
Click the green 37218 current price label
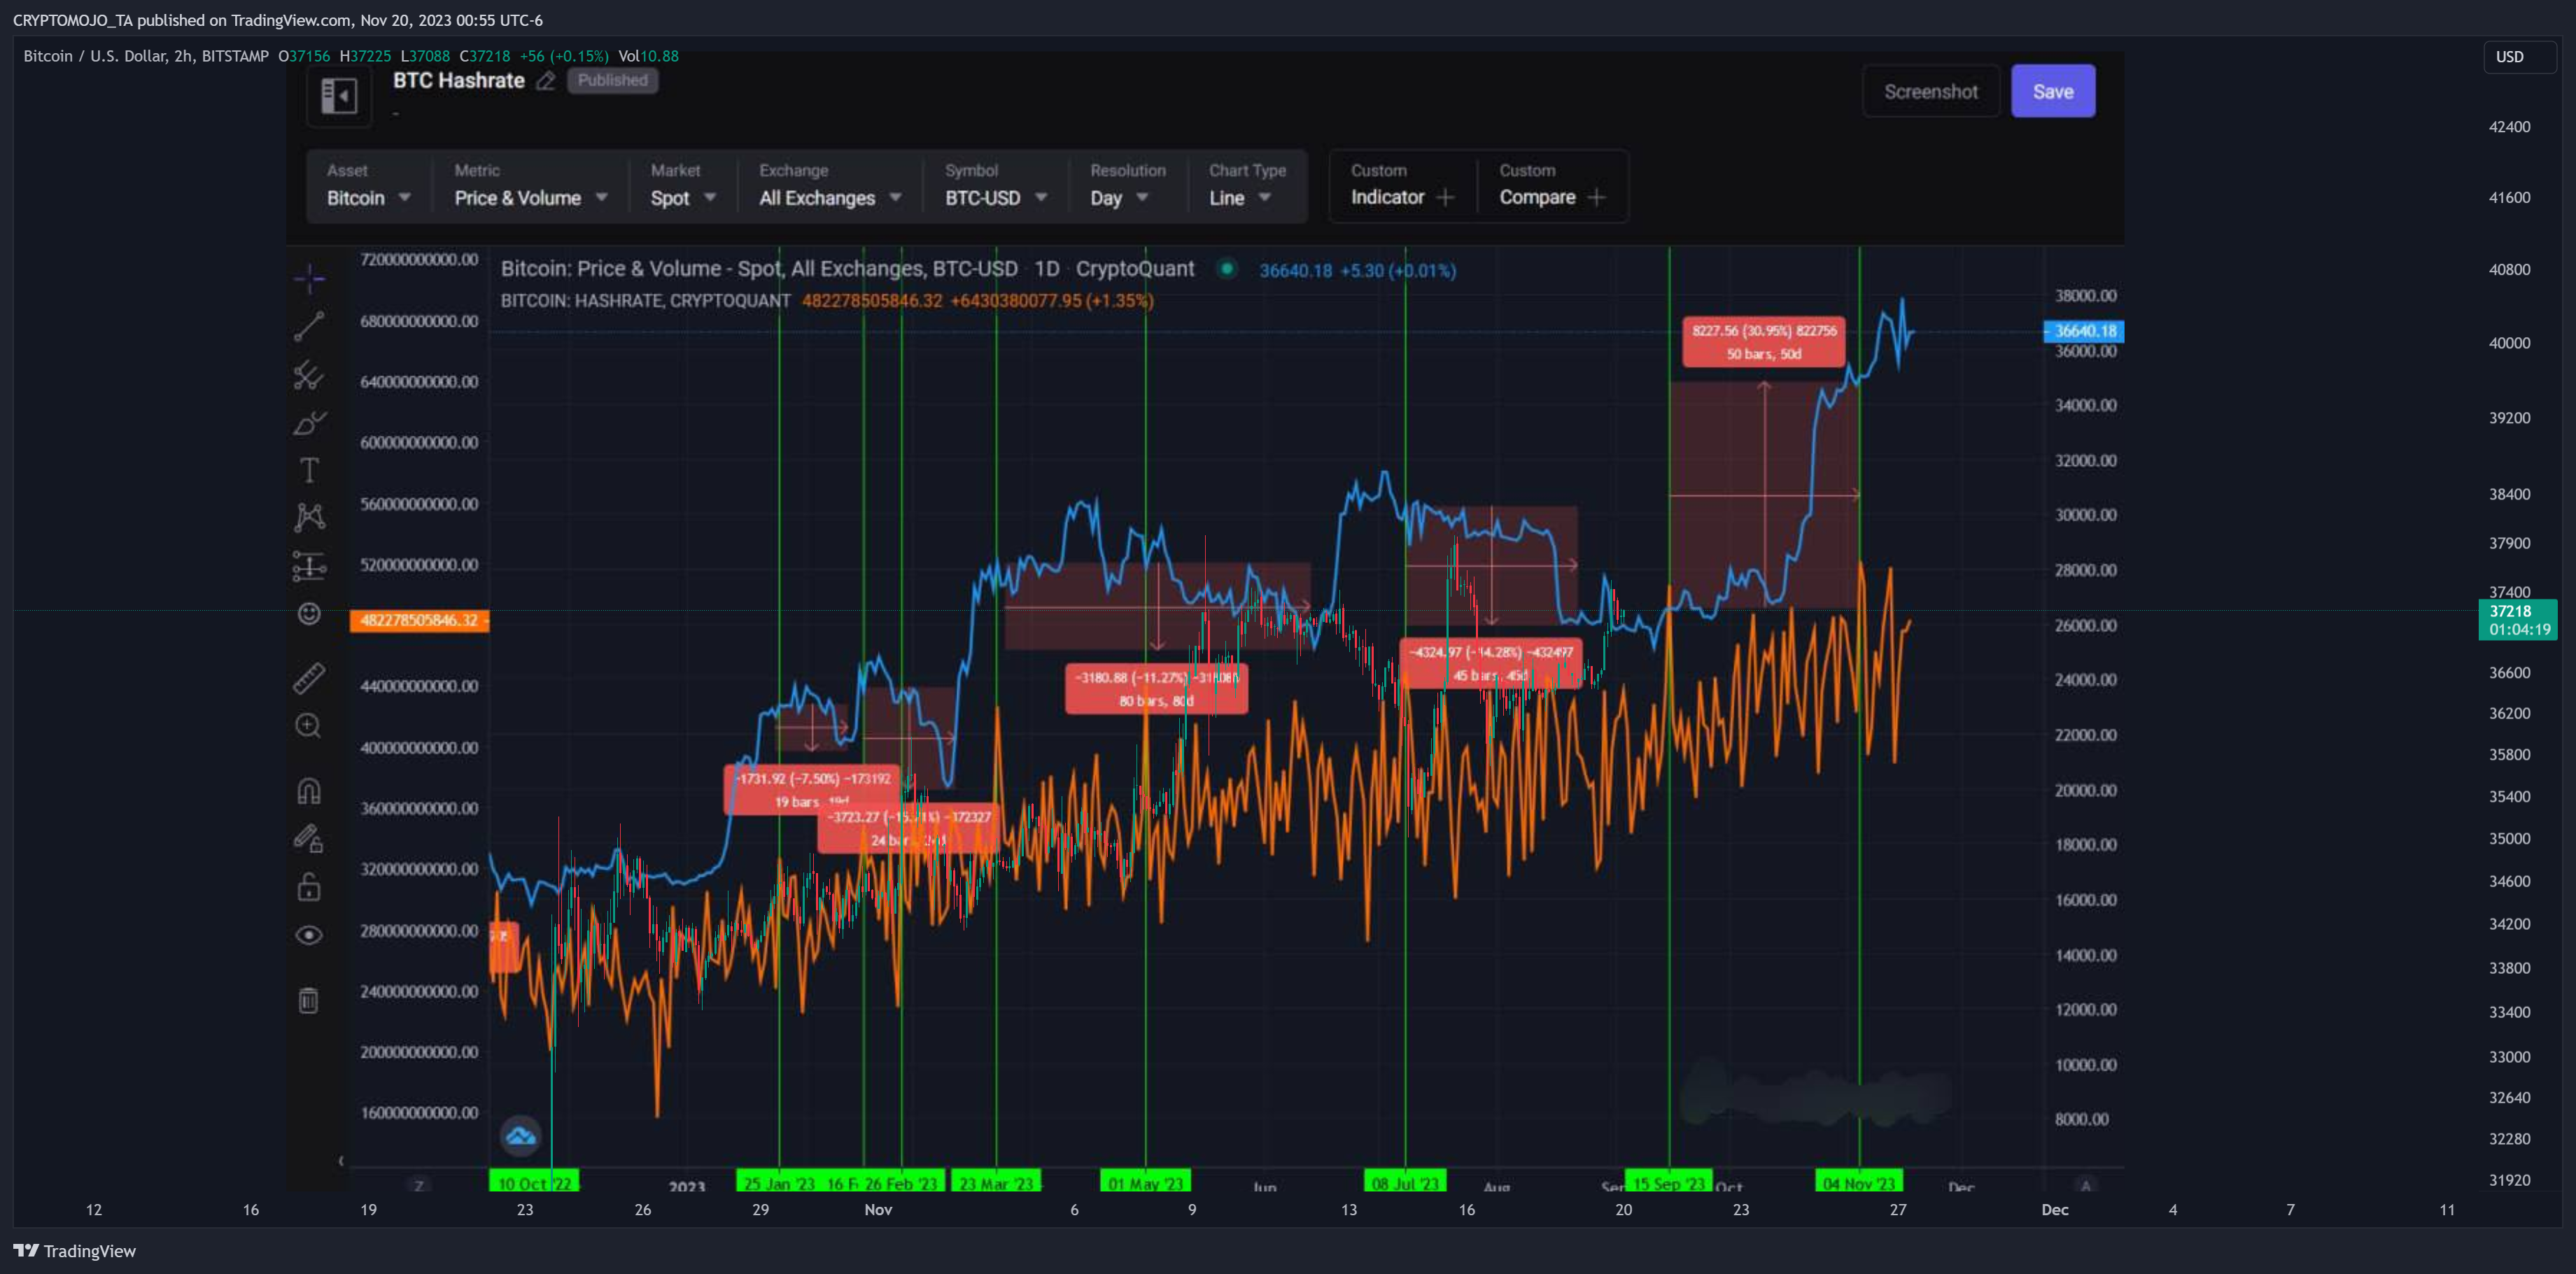point(2518,620)
